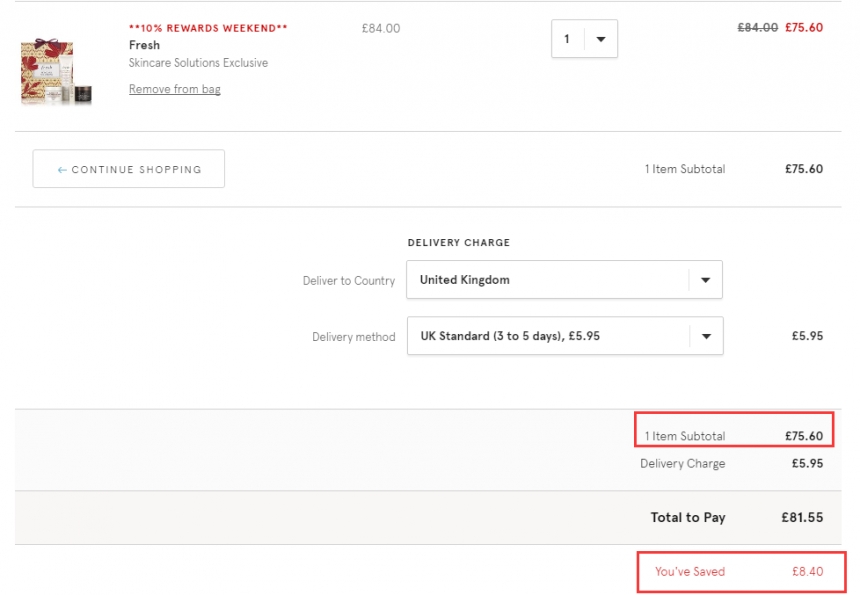Click the back arrow on Continue Shopping

pyautogui.click(x=62, y=170)
